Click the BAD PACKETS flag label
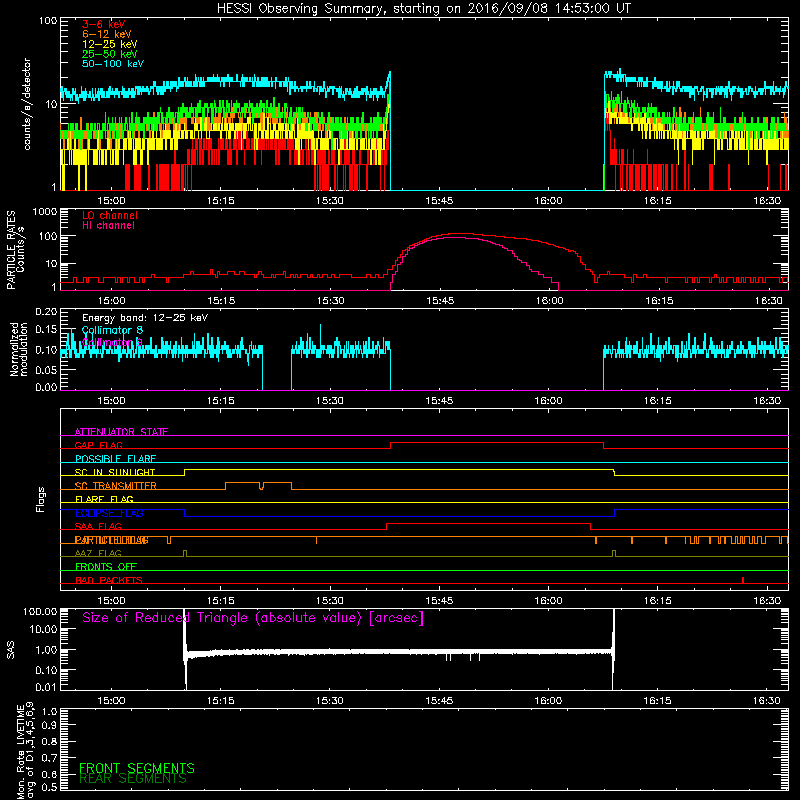This screenshot has width=800, height=800. click(109, 580)
